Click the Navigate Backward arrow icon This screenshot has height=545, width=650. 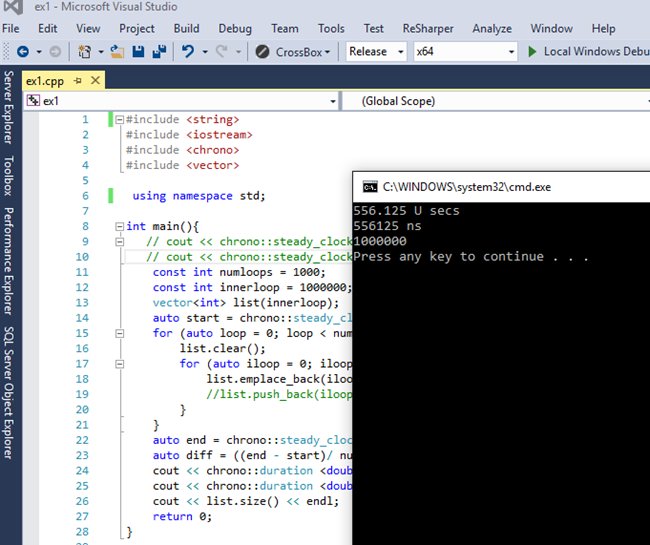pos(23,52)
